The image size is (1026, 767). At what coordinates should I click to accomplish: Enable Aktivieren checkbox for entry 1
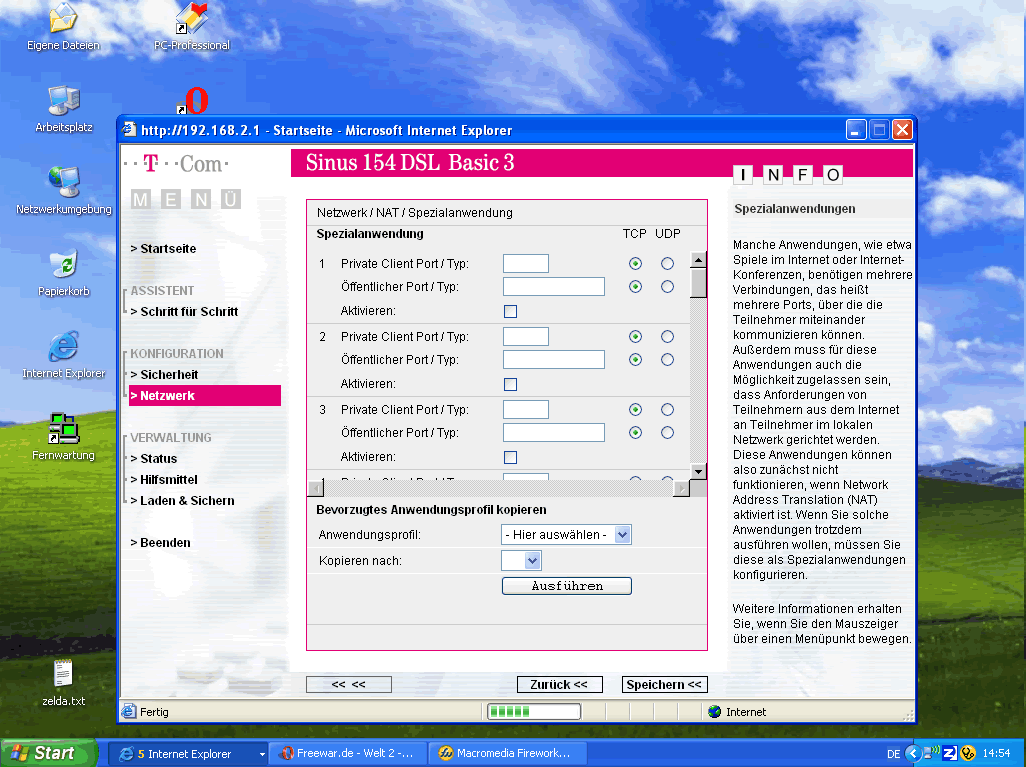510,312
